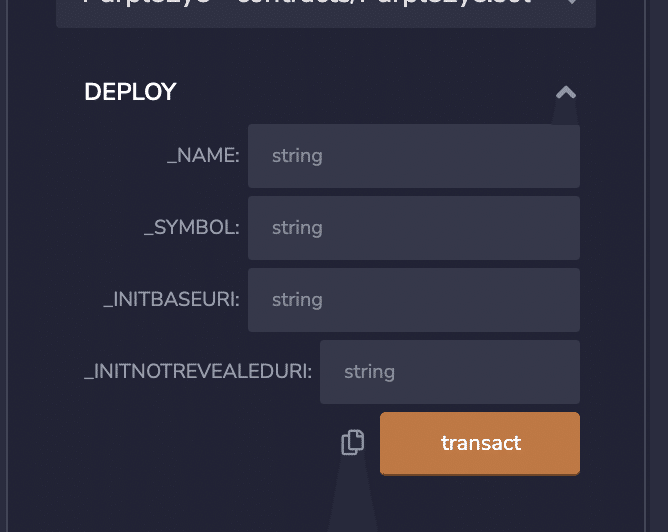668x532 pixels.
Task: Click the _NAME: parameter label
Action: [x=203, y=156]
